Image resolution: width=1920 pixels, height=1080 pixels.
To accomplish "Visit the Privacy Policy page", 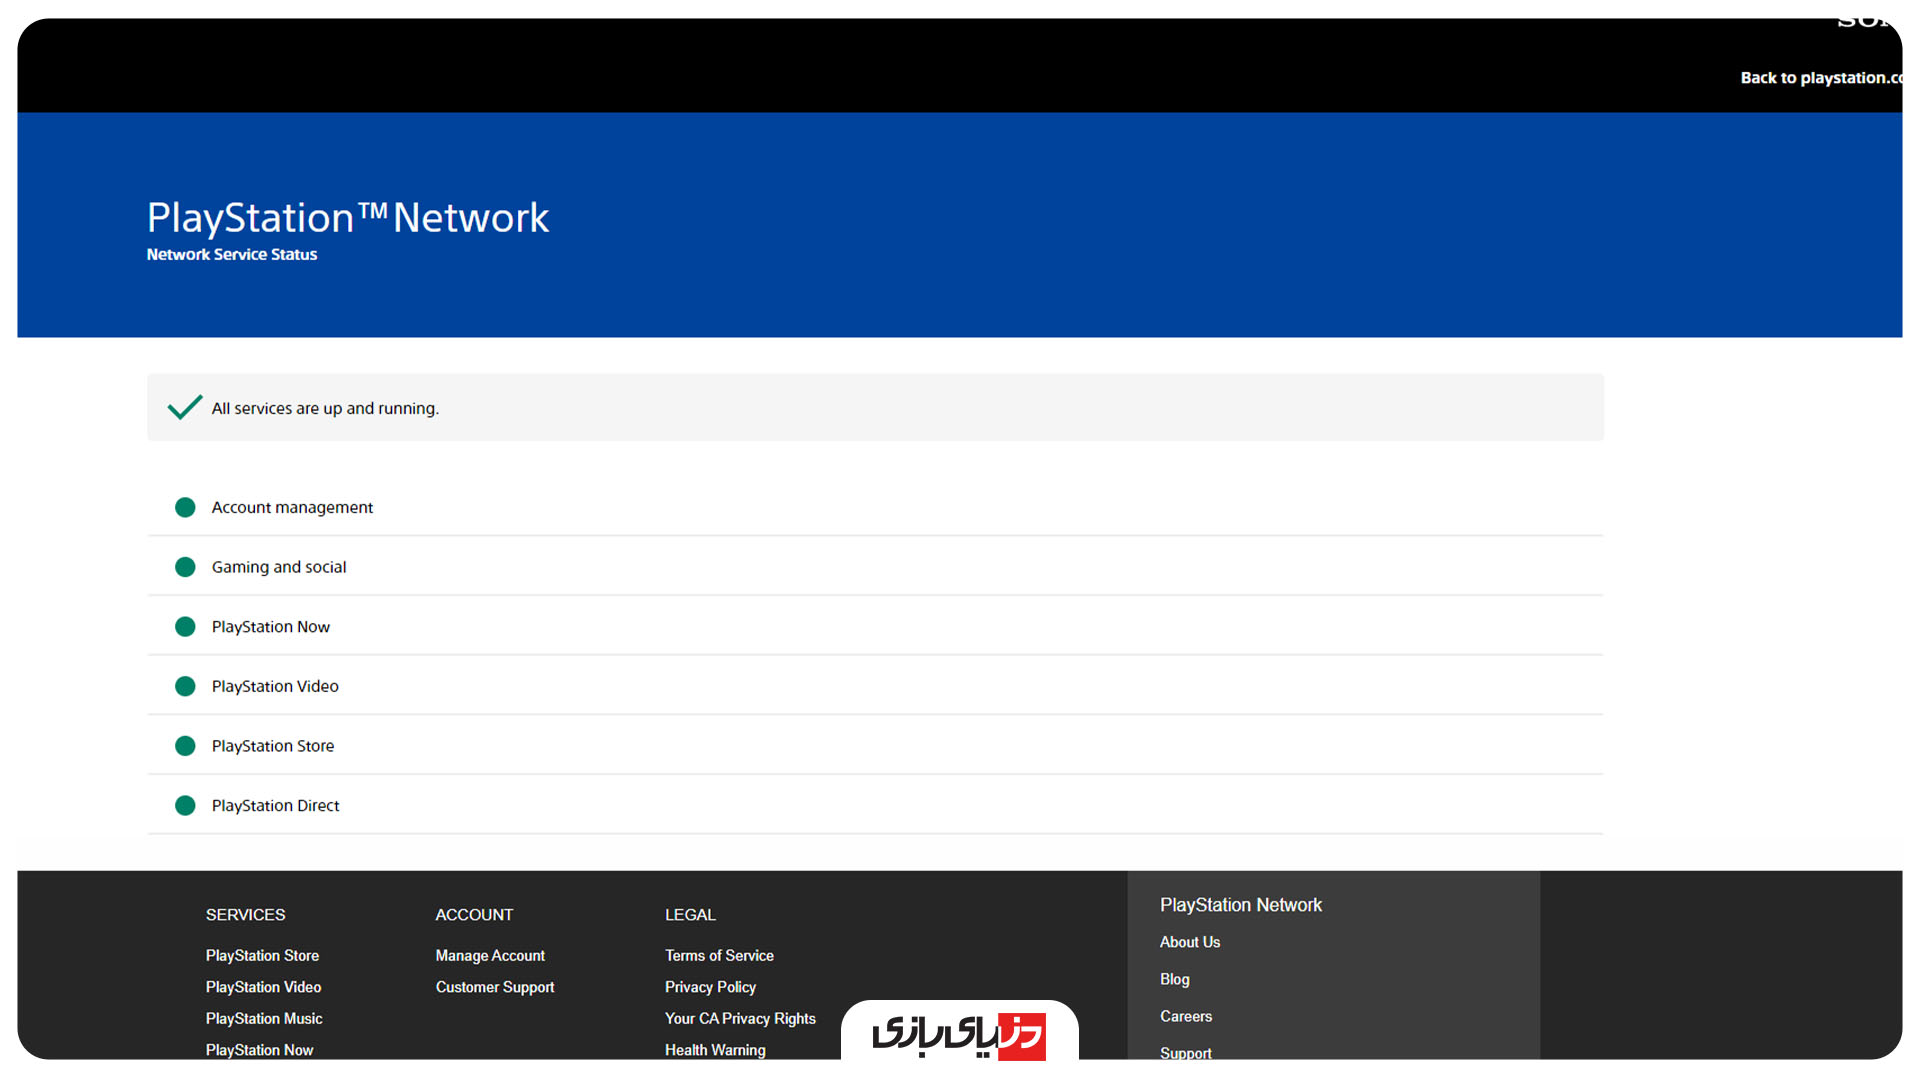I will coord(710,987).
